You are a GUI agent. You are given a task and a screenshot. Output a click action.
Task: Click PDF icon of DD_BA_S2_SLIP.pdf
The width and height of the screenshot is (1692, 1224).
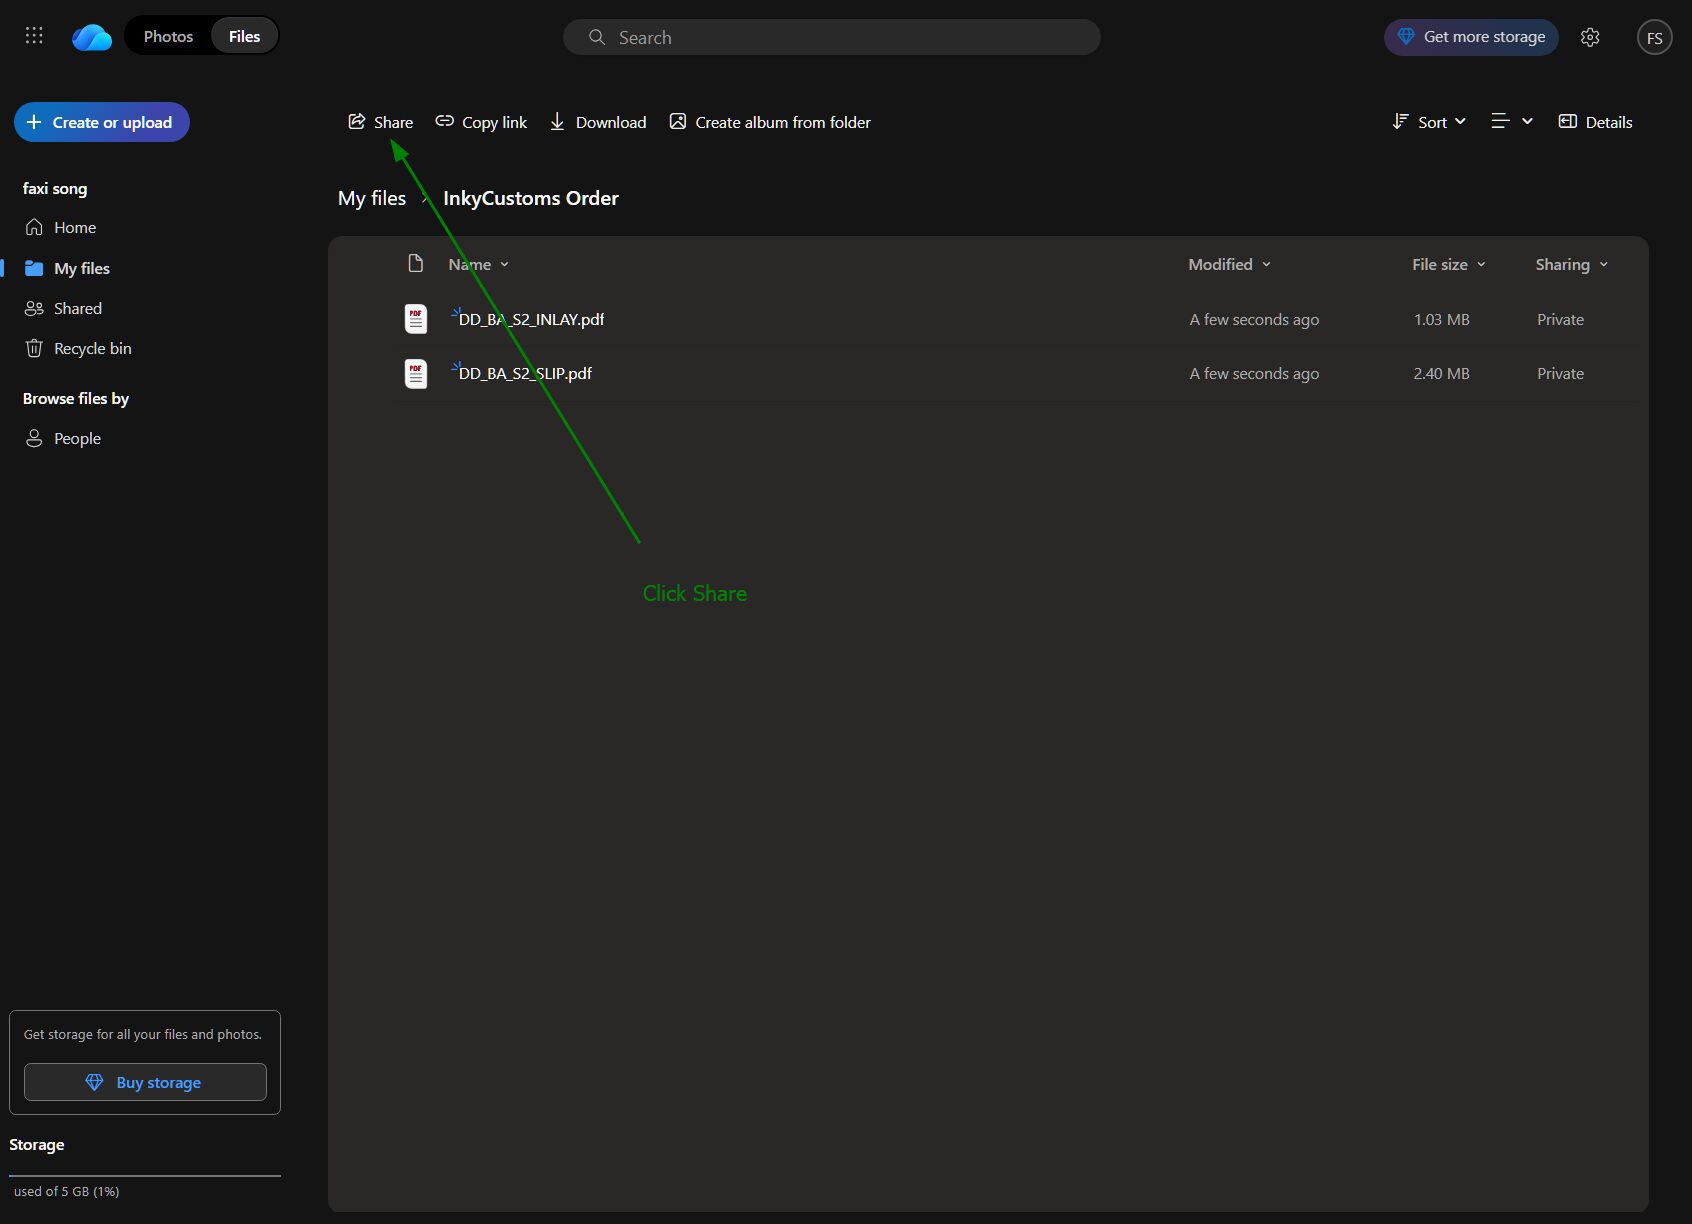pyautogui.click(x=416, y=373)
